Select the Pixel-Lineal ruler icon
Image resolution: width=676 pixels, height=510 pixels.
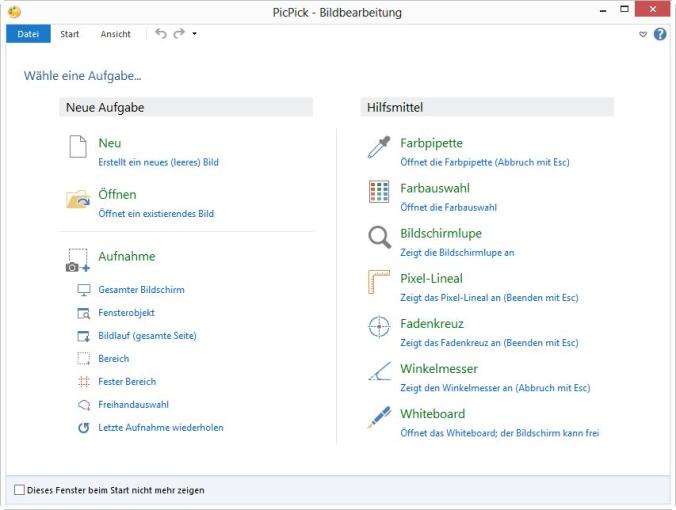(x=379, y=282)
